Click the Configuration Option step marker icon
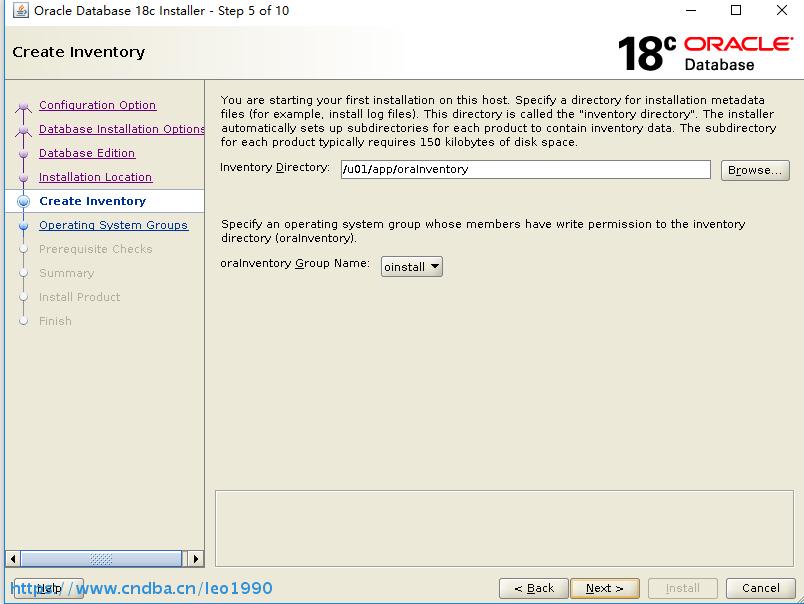The width and height of the screenshot is (804, 604). click(x=23, y=107)
